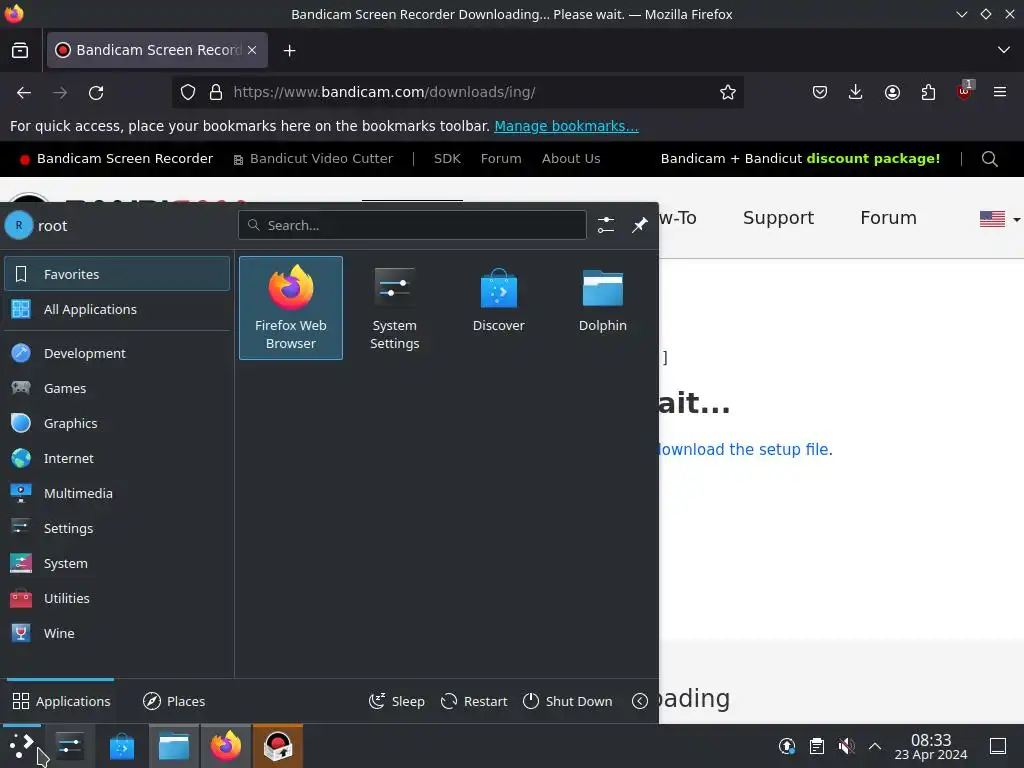The width and height of the screenshot is (1024, 768).
Task: Click the clock showing 08:33
Action: [x=931, y=746]
